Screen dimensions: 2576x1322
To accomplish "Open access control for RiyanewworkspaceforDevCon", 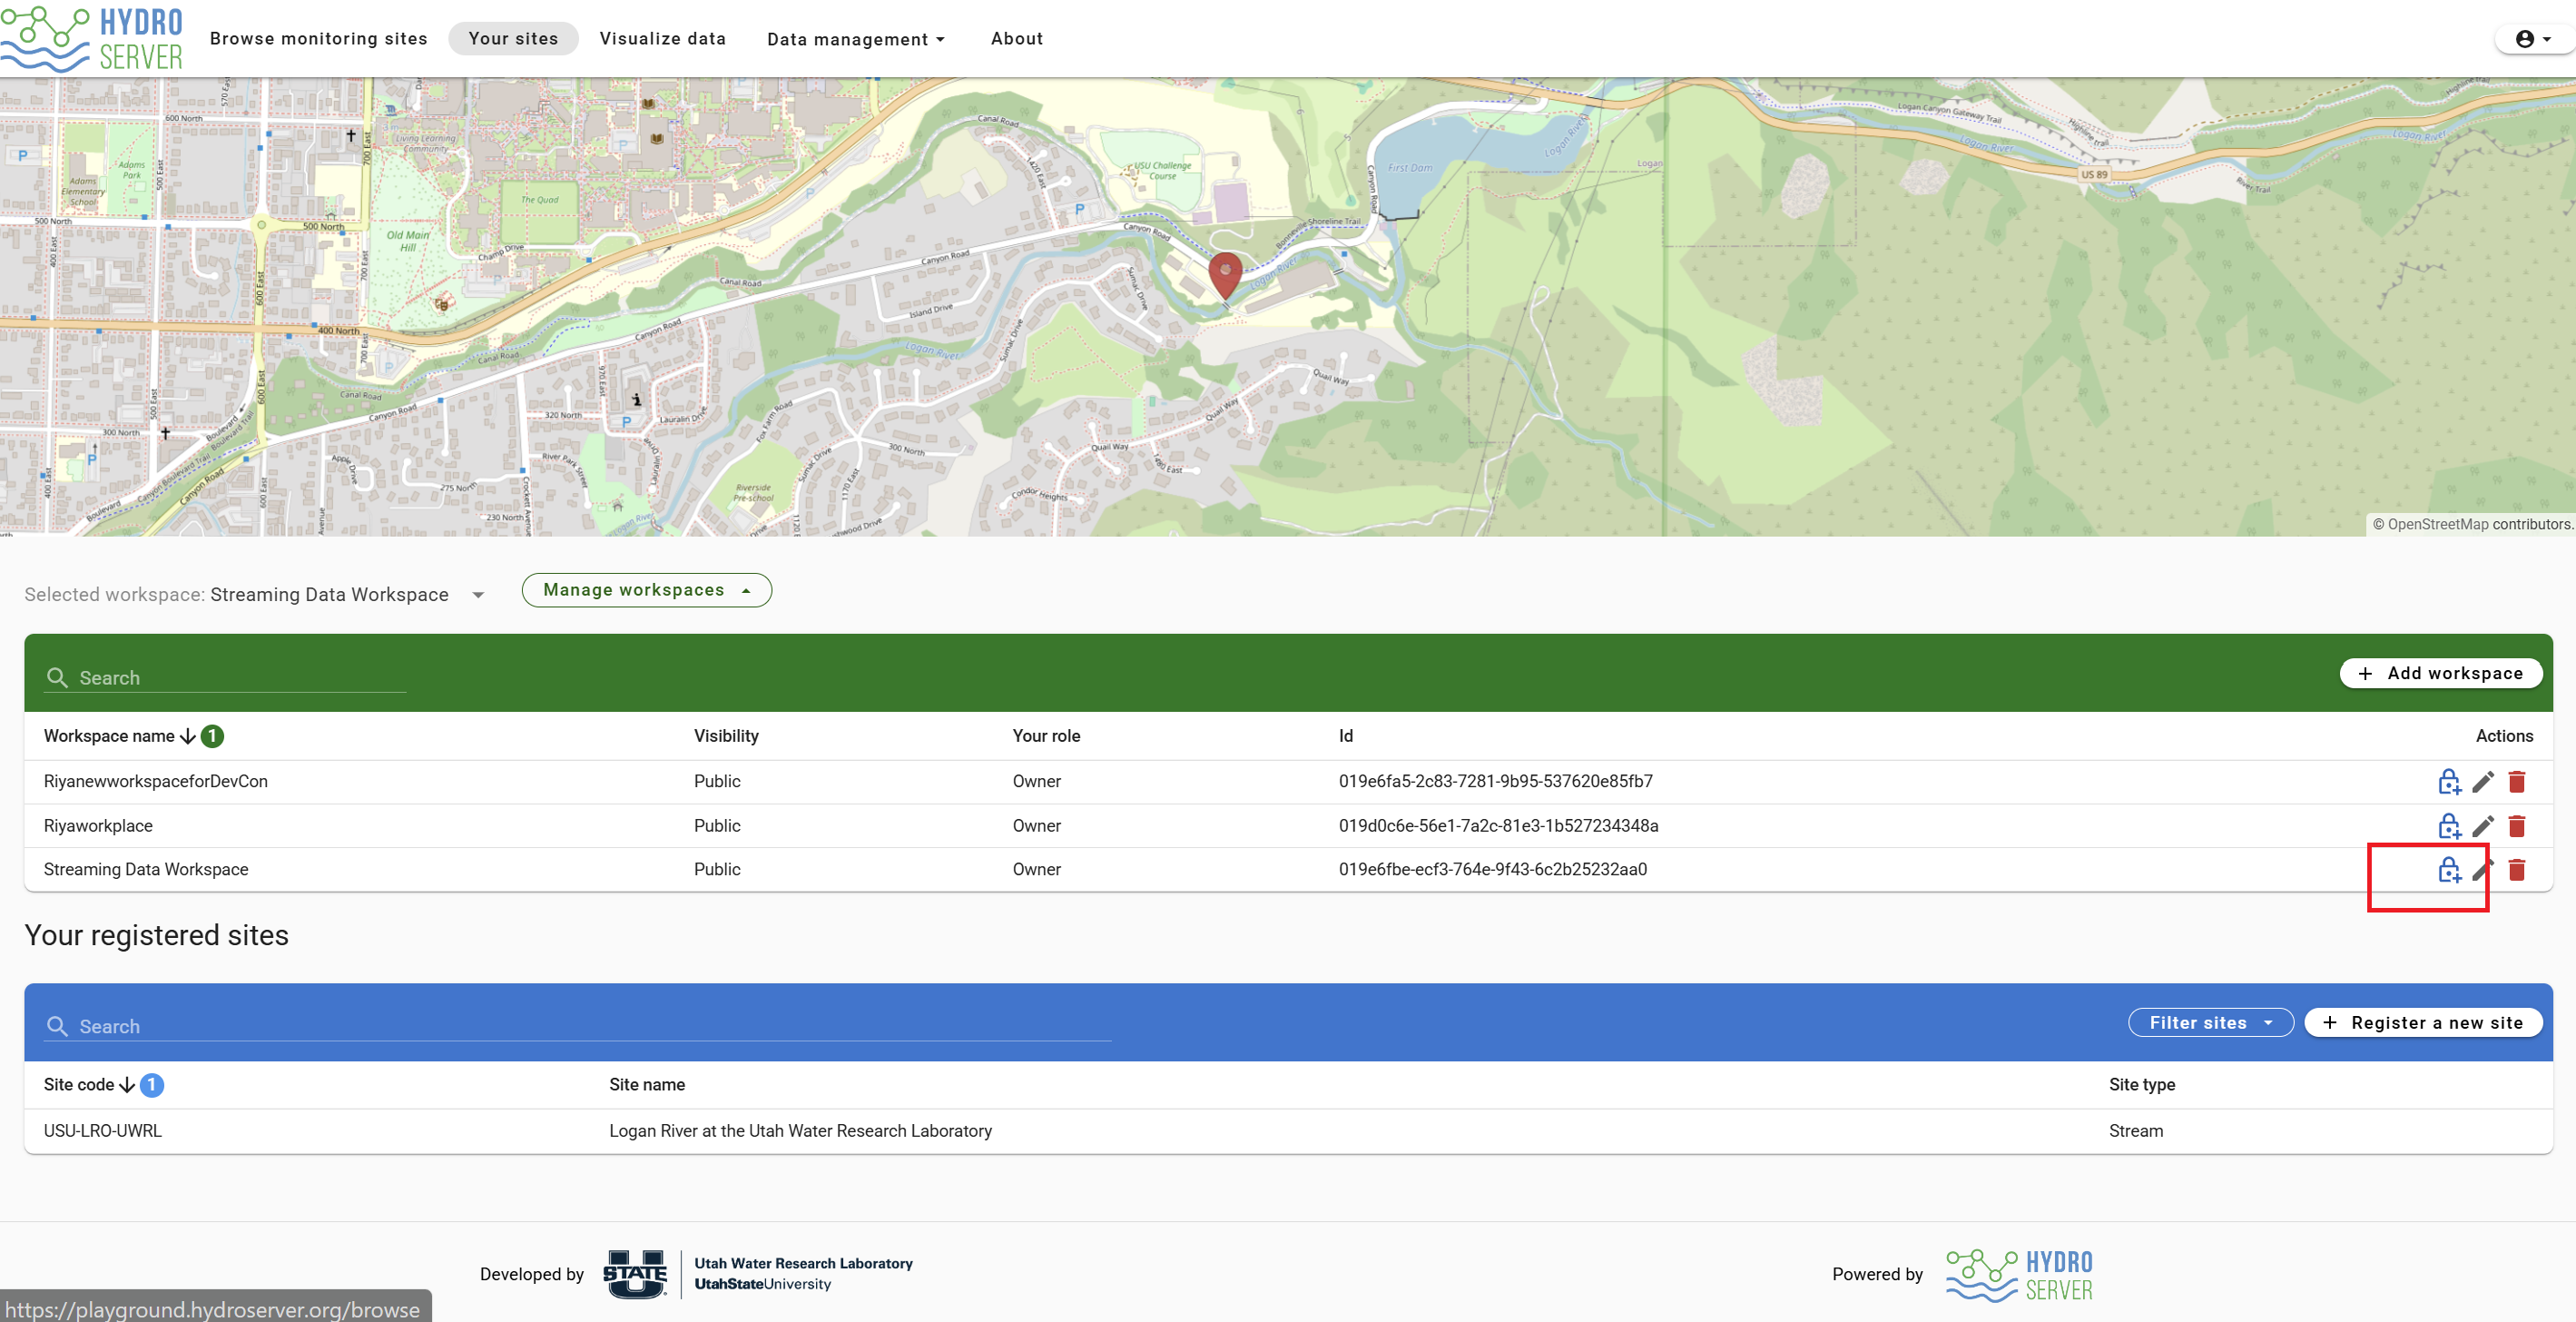I will (x=2448, y=781).
